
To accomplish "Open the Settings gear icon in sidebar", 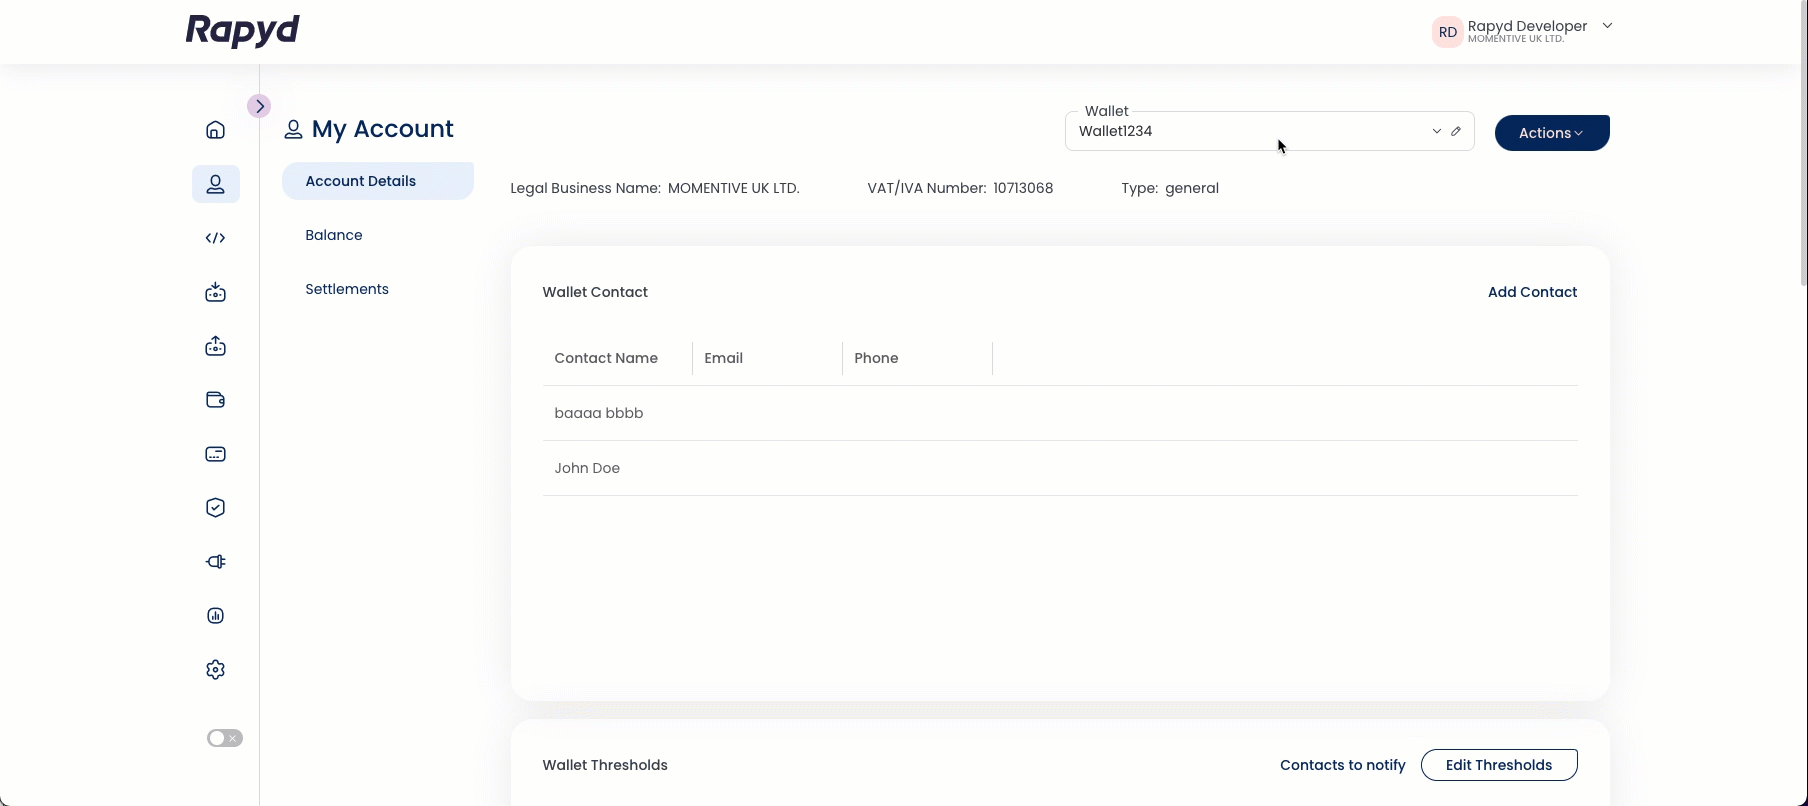I will pyautogui.click(x=215, y=670).
